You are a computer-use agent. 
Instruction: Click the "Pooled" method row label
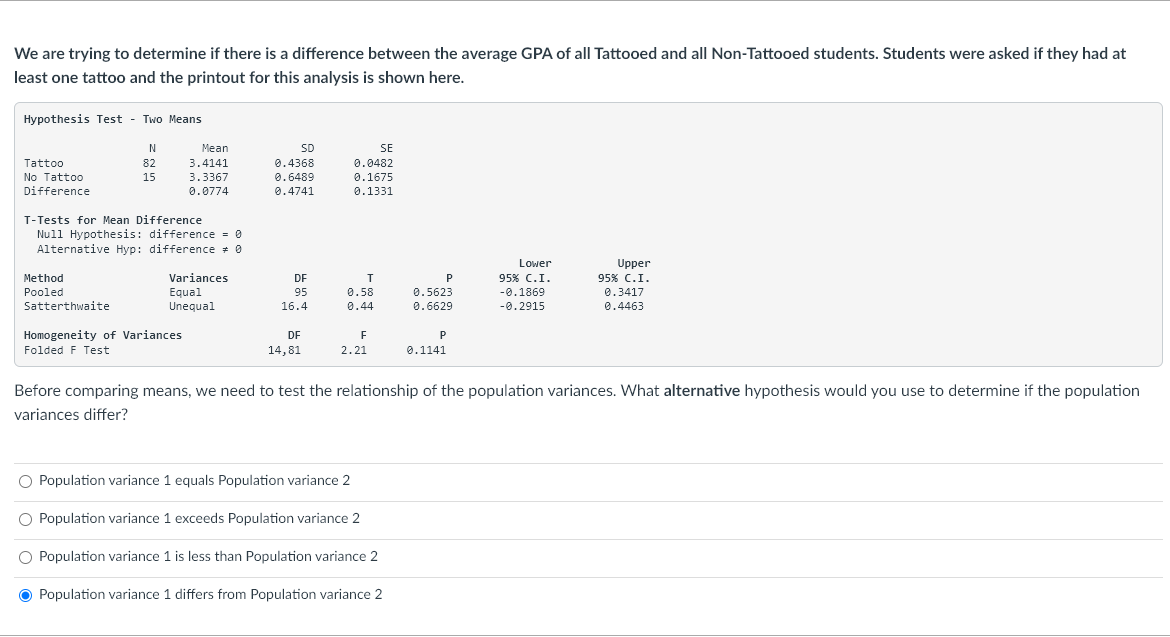click(x=43, y=292)
